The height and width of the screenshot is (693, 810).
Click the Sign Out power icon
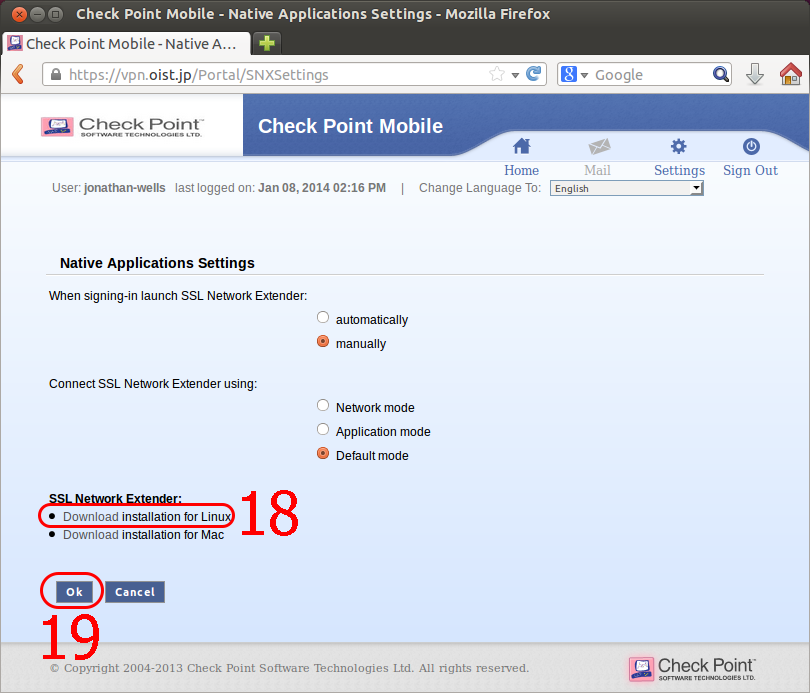pyautogui.click(x=750, y=147)
